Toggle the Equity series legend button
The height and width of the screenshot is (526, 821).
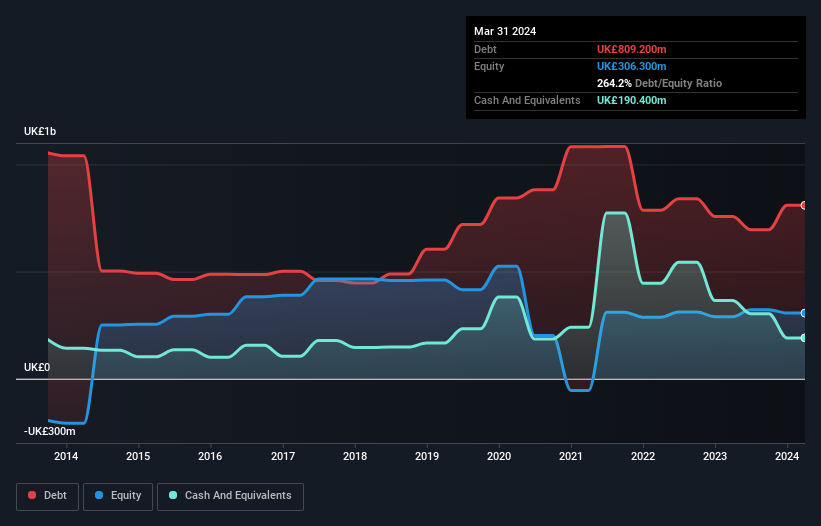pos(118,496)
